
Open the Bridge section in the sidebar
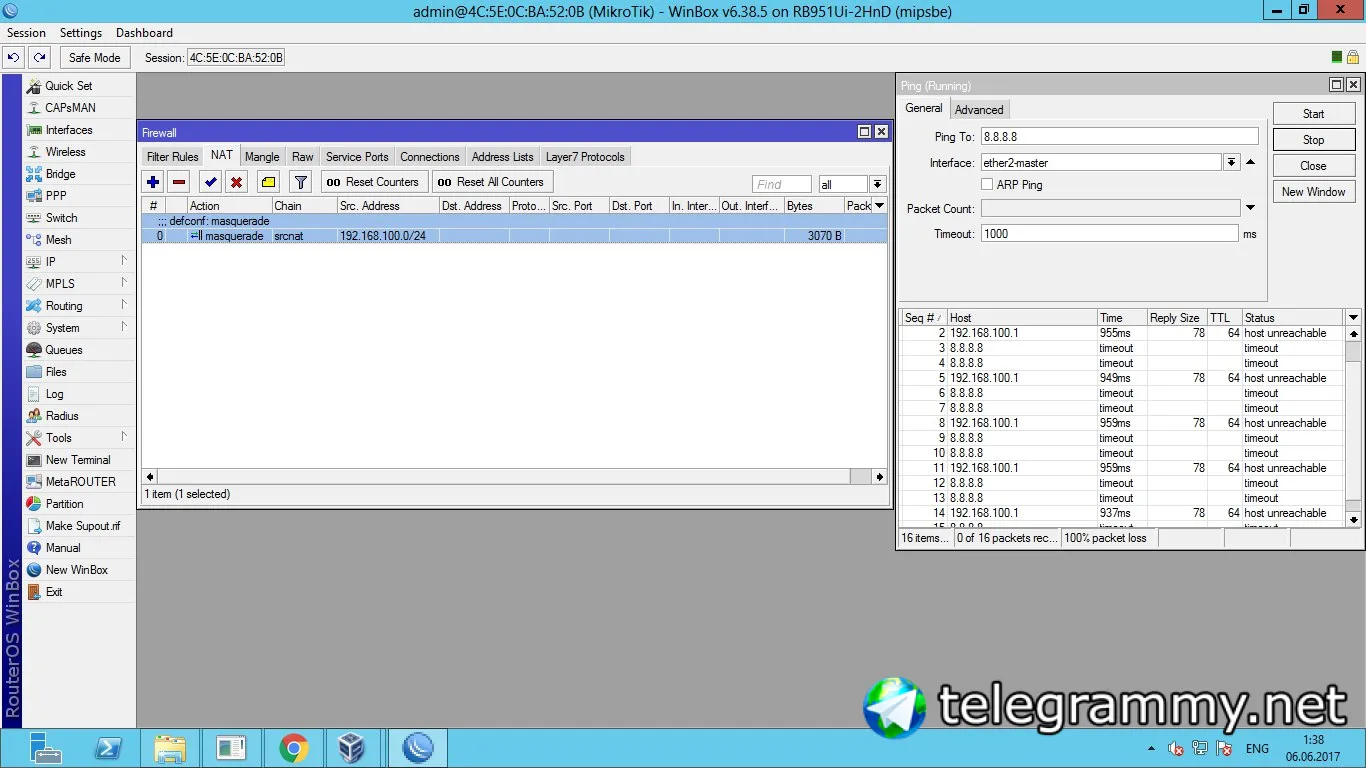coord(60,174)
